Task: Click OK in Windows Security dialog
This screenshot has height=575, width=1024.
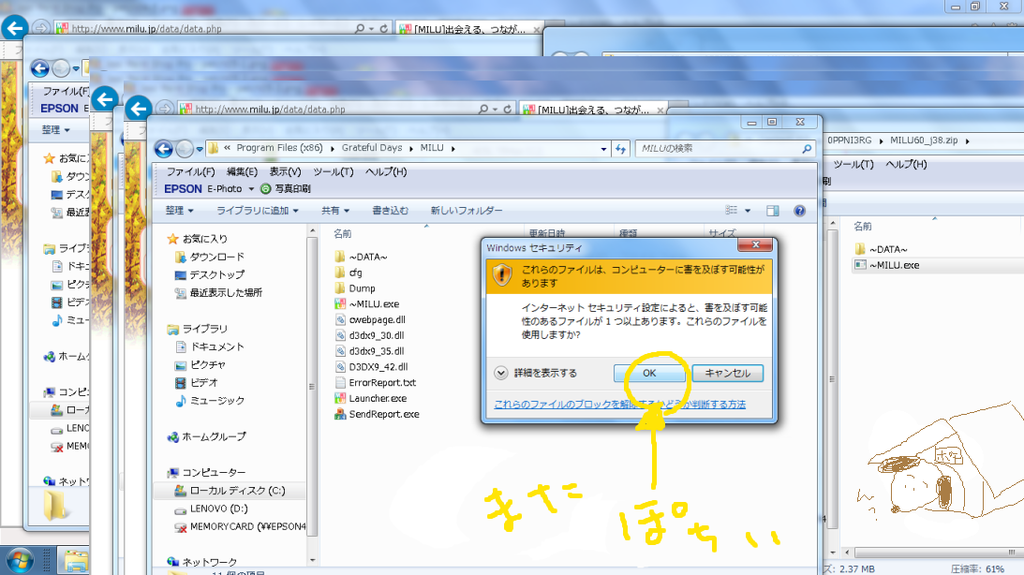Action: tap(649, 373)
